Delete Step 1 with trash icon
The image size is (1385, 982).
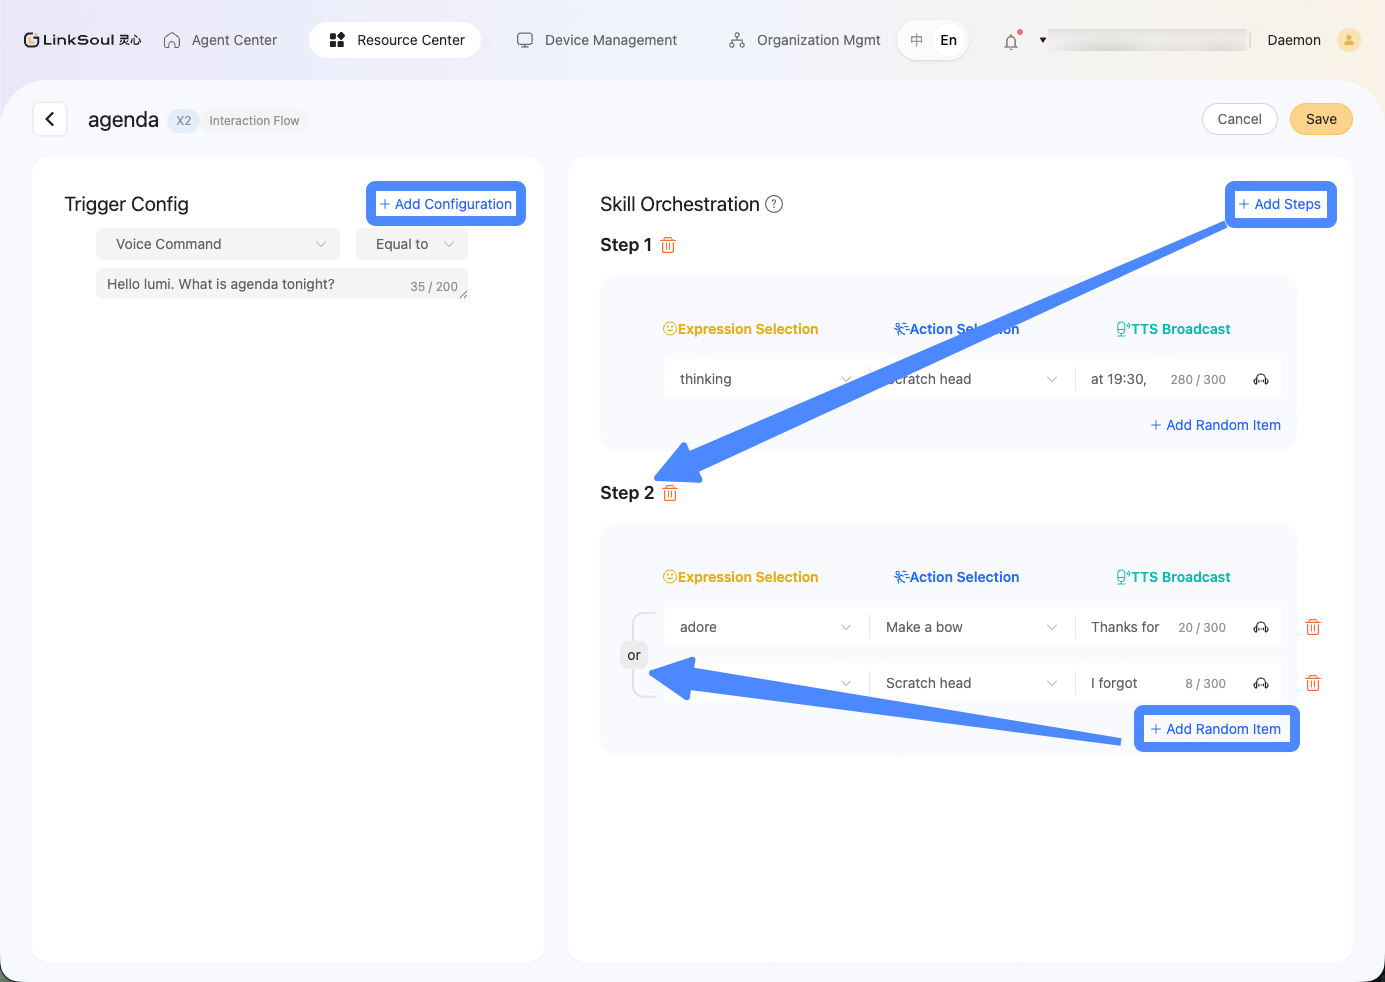coord(668,245)
